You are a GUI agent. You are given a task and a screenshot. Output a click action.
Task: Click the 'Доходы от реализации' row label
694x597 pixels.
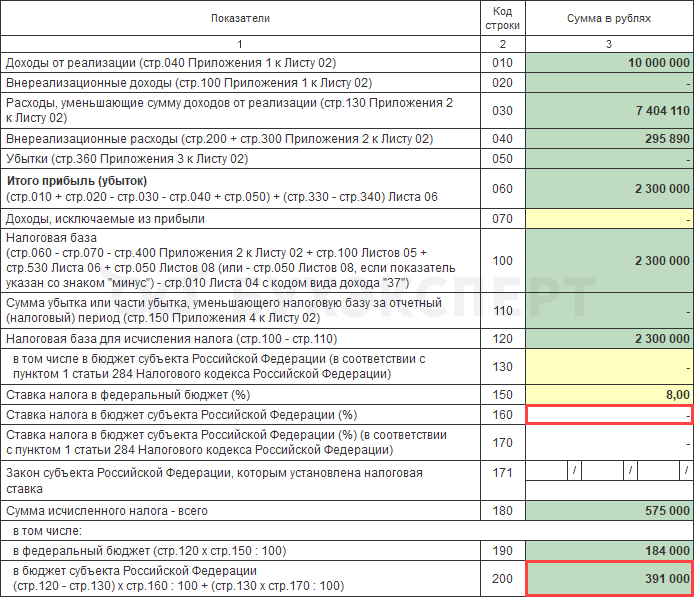(x=171, y=63)
